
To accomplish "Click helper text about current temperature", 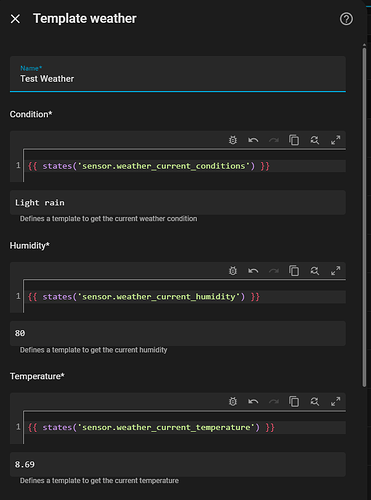I will (99, 481).
